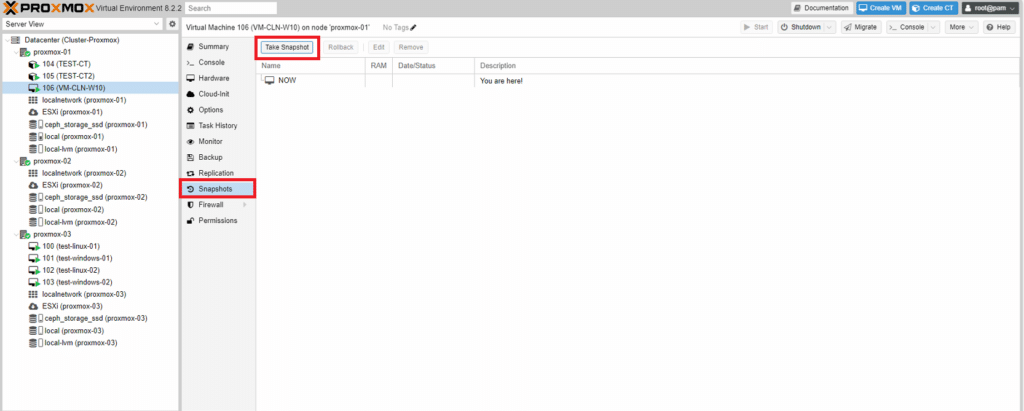Select ESXi (proxmox-01) storage
1024x411 pixels.
(x=74, y=112)
